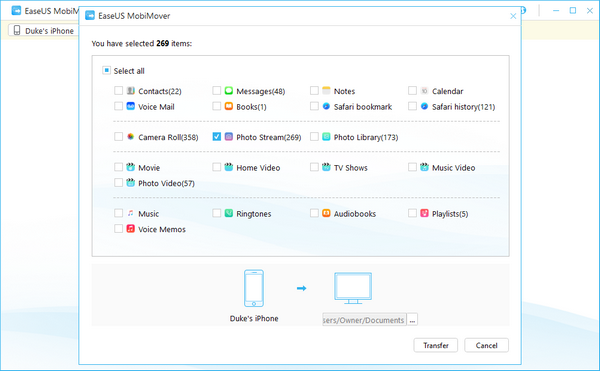Click the green Messages icon
Image resolution: width=600 pixels, height=371 pixels.
pos(228,91)
